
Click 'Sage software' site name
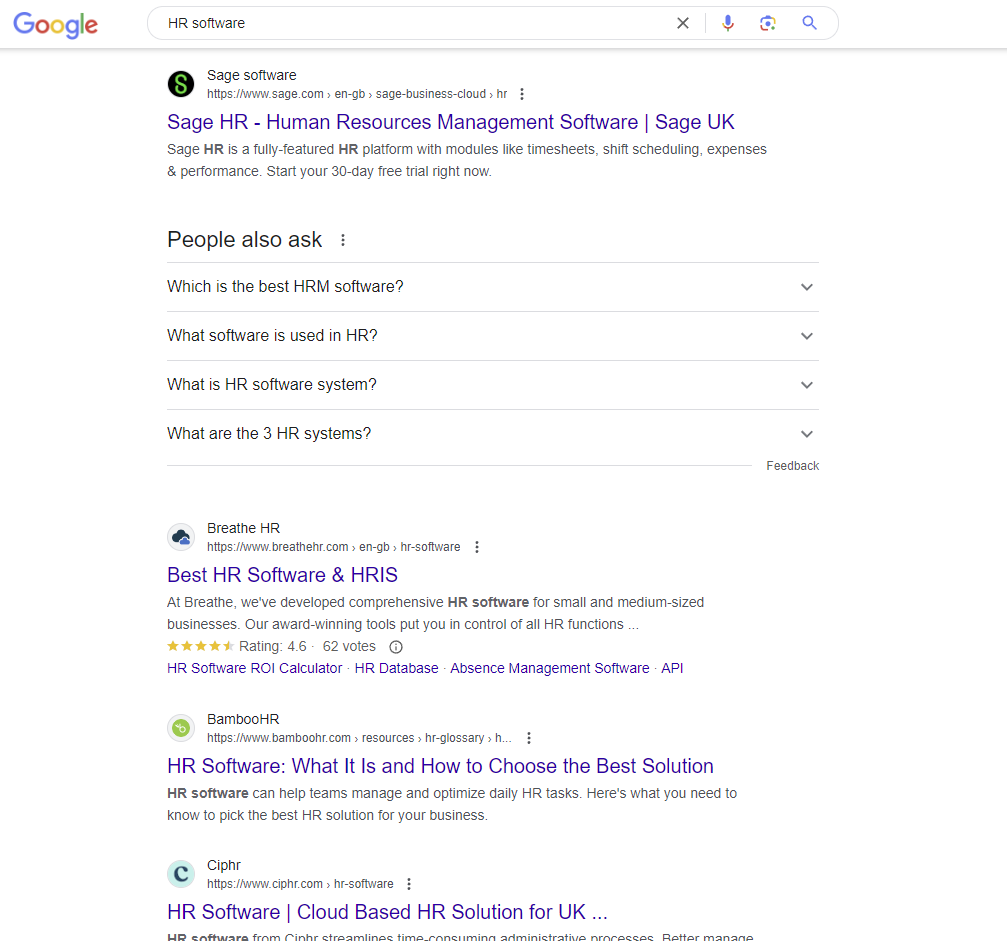[x=251, y=75]
